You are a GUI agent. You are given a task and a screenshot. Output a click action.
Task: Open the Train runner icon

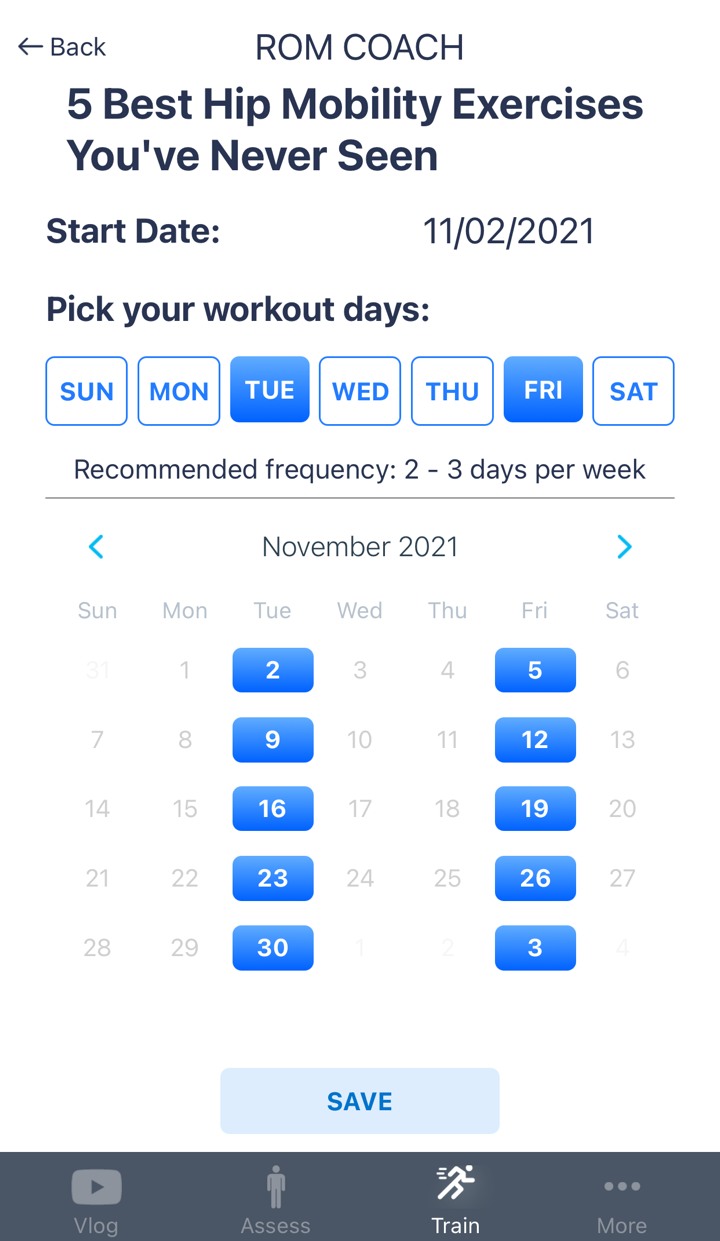coord(456,1184)
